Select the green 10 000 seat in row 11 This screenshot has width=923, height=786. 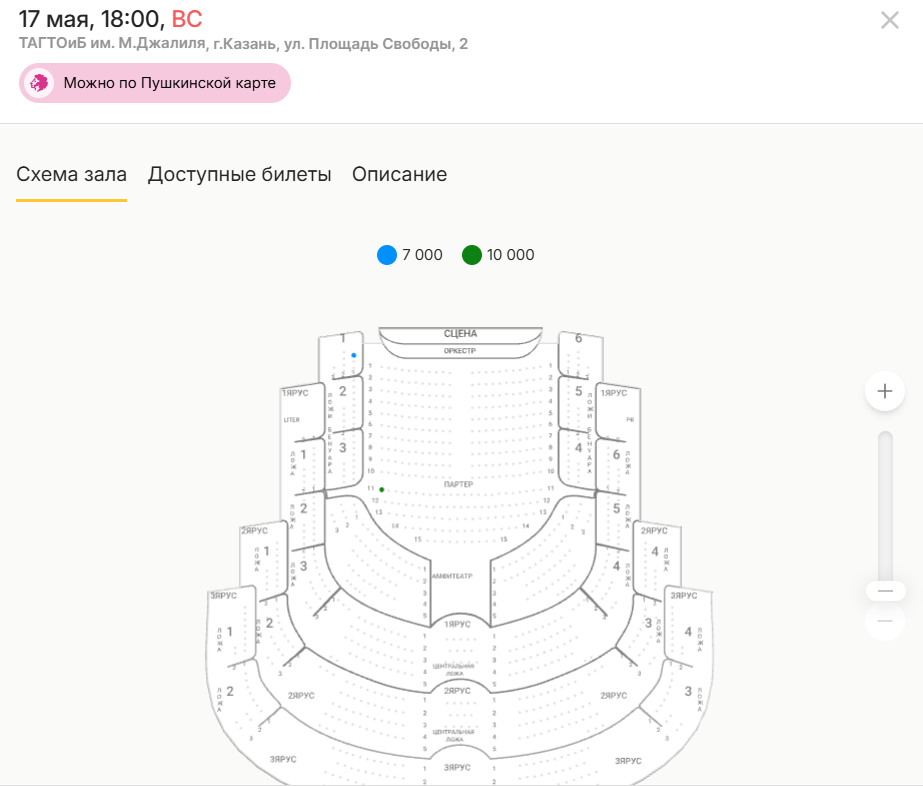[382, 489]
